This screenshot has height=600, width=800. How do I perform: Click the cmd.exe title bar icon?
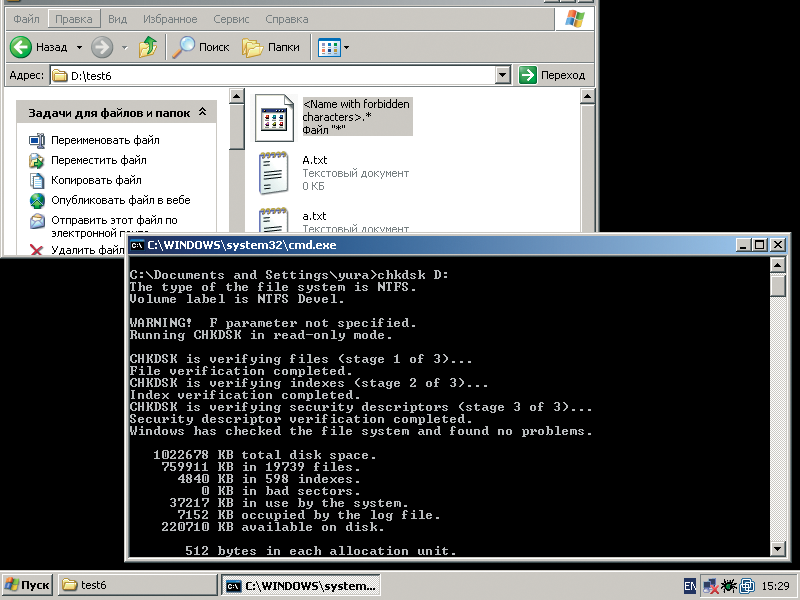coord(137,245)
